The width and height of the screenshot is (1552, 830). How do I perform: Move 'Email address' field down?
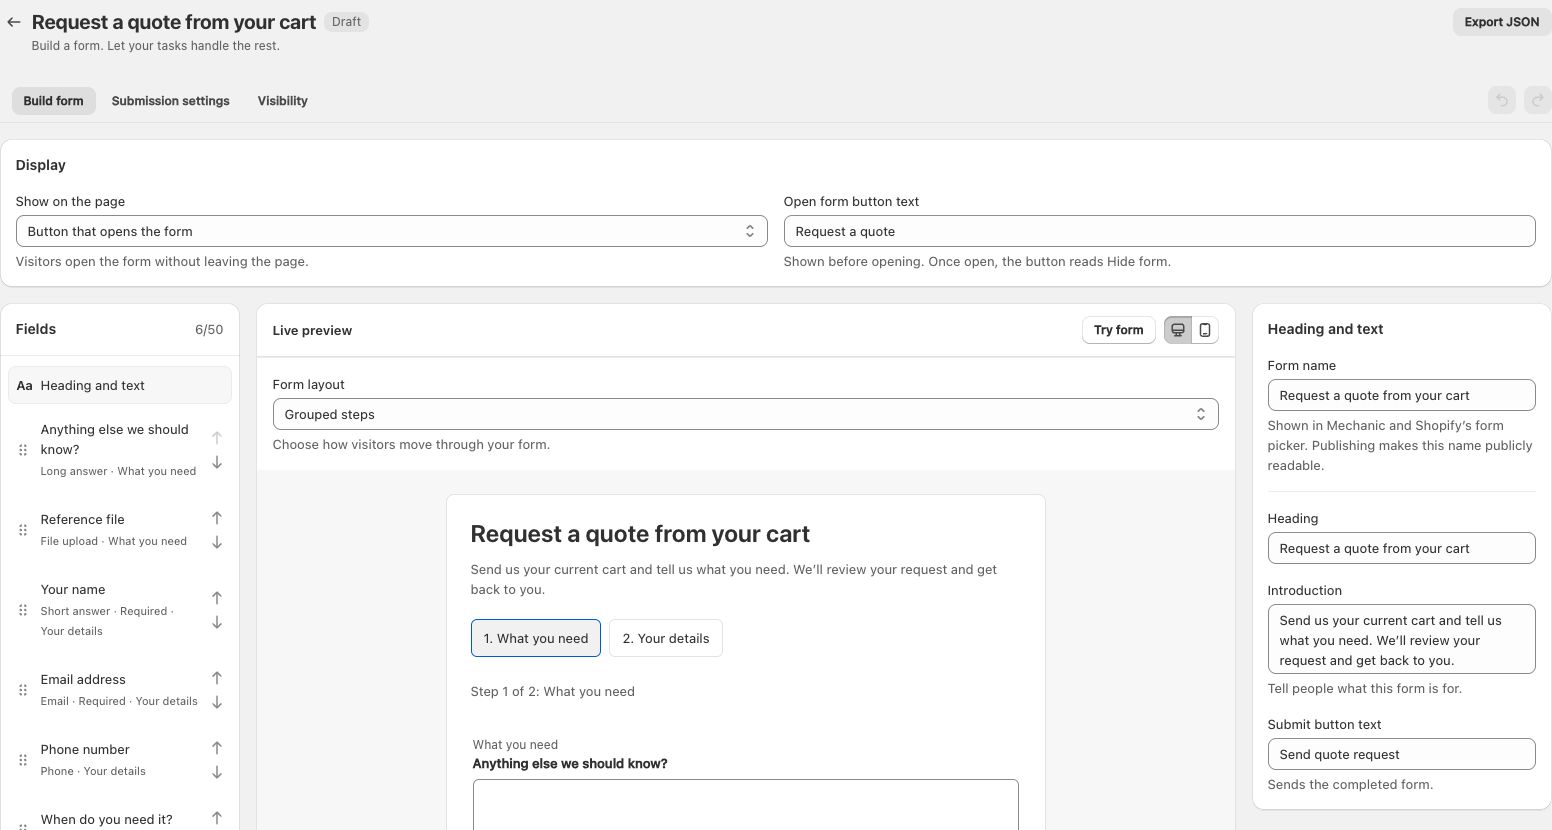(217, 703)
